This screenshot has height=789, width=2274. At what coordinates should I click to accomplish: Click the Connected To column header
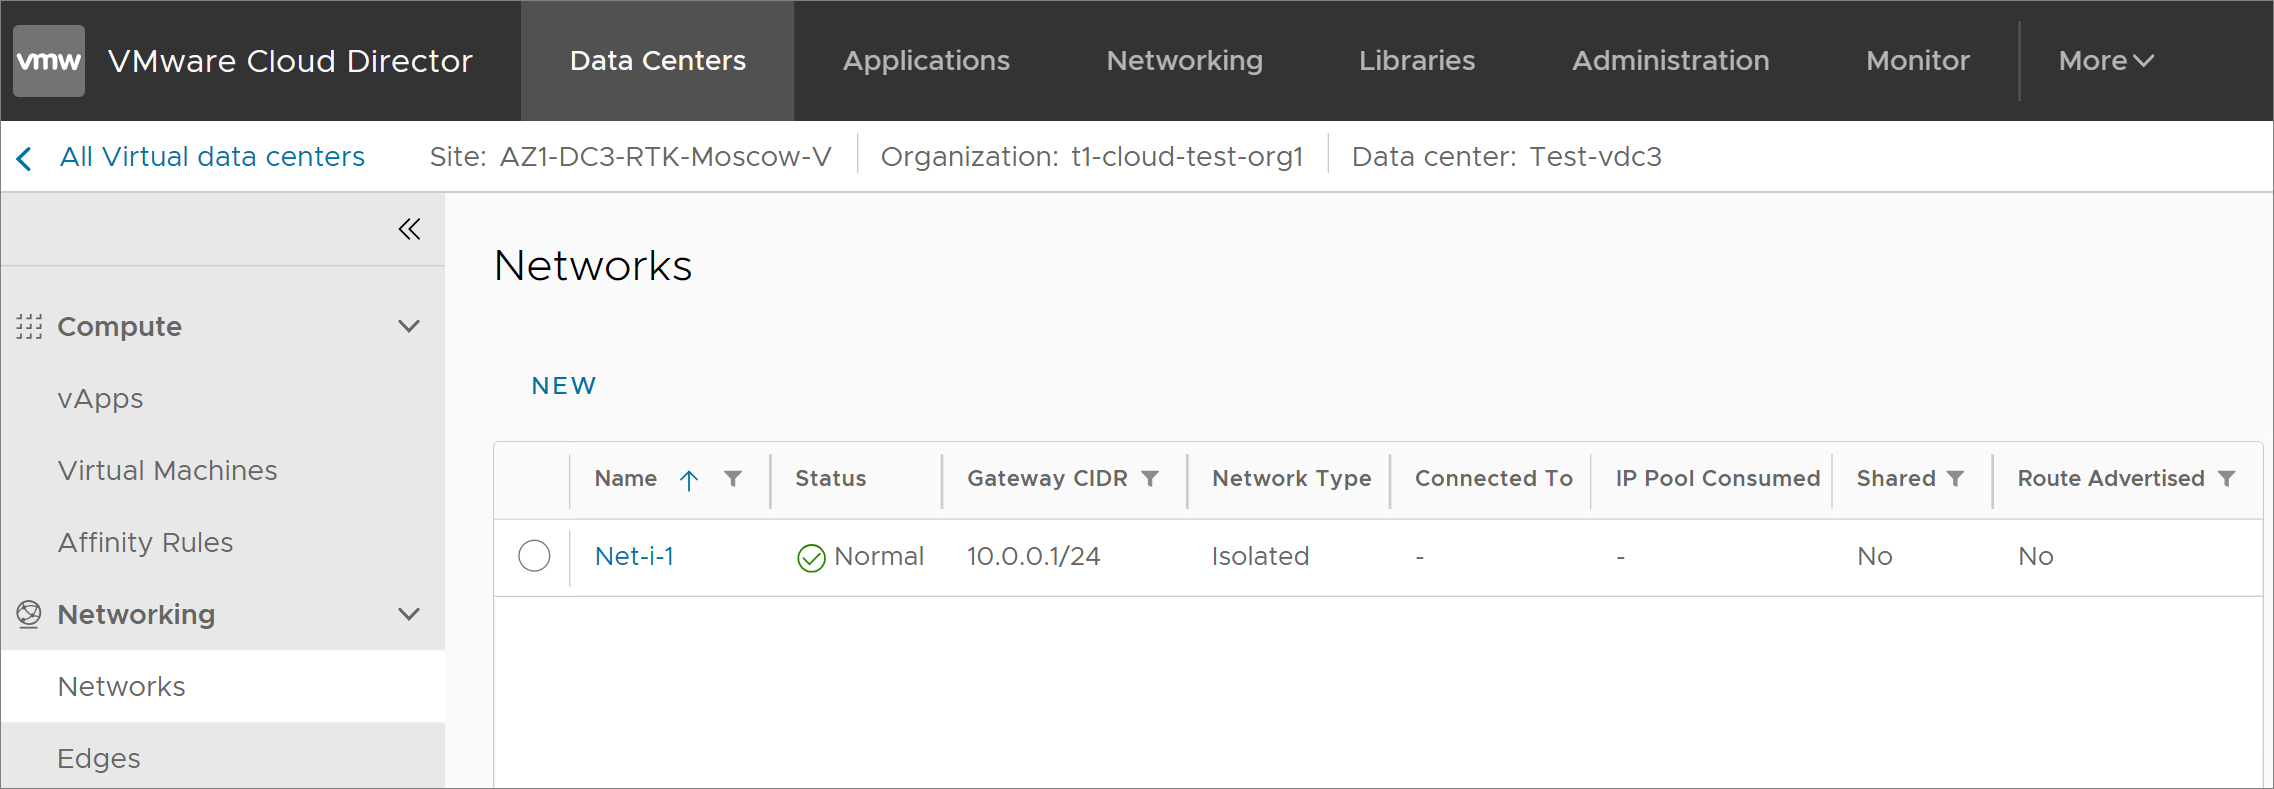pyautogui.click(x=1493, y=479)
